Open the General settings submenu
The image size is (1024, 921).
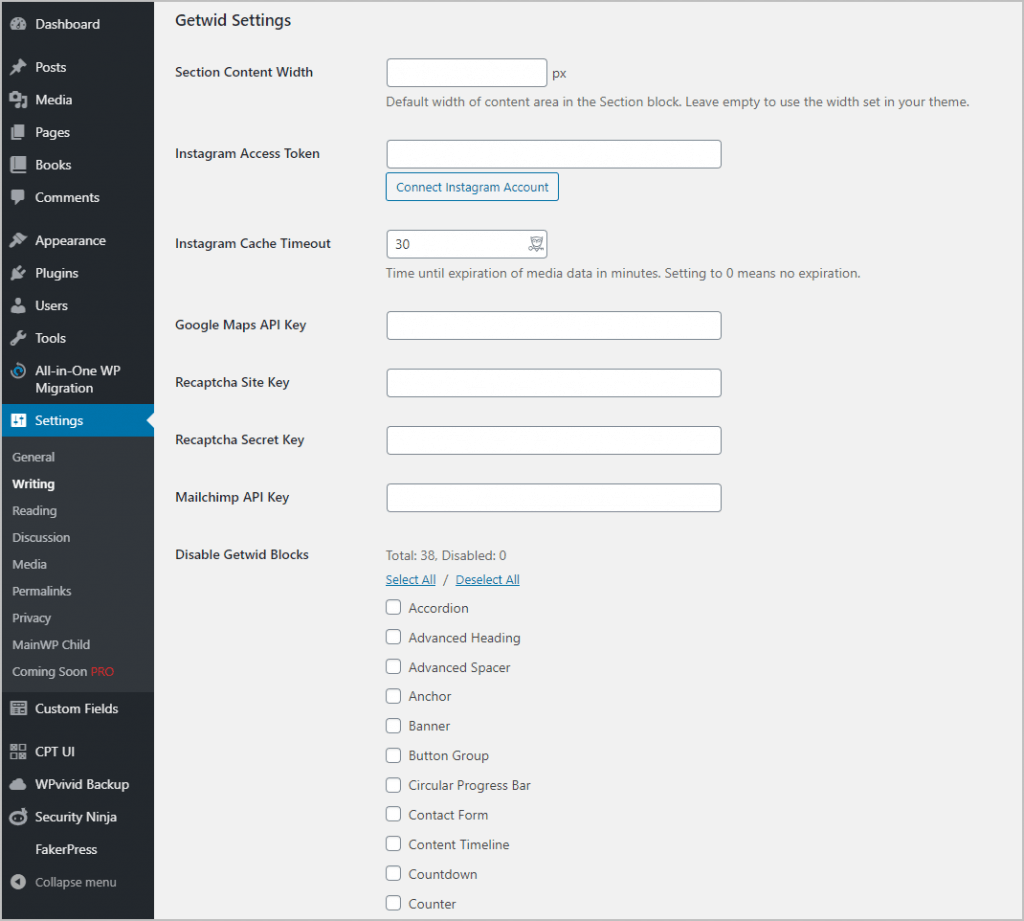click(x=33, y=457)
